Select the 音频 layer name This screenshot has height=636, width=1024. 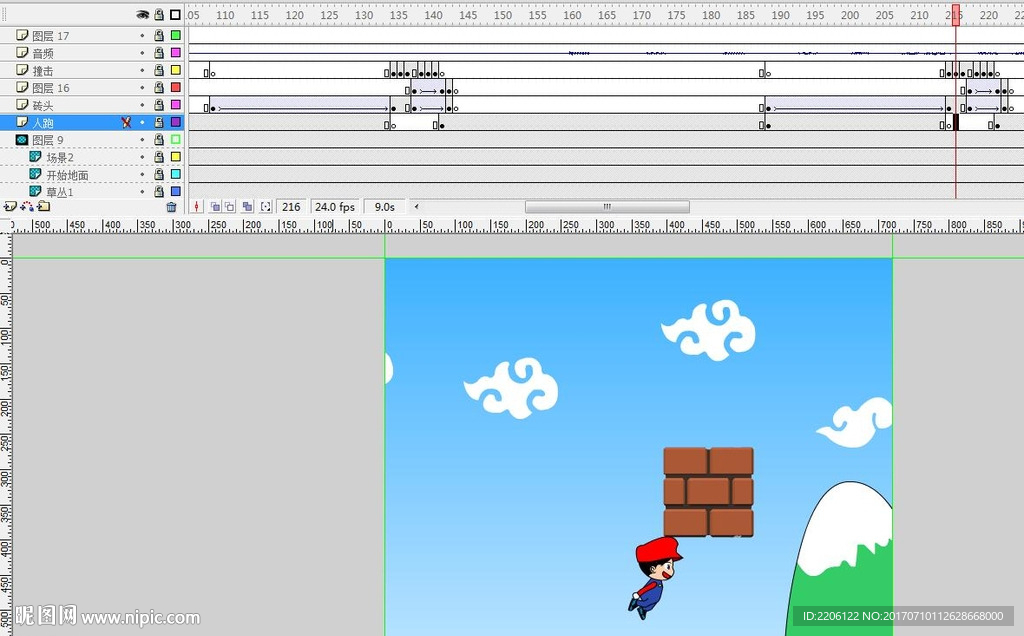pyautogui.click(x=43, y=53)
